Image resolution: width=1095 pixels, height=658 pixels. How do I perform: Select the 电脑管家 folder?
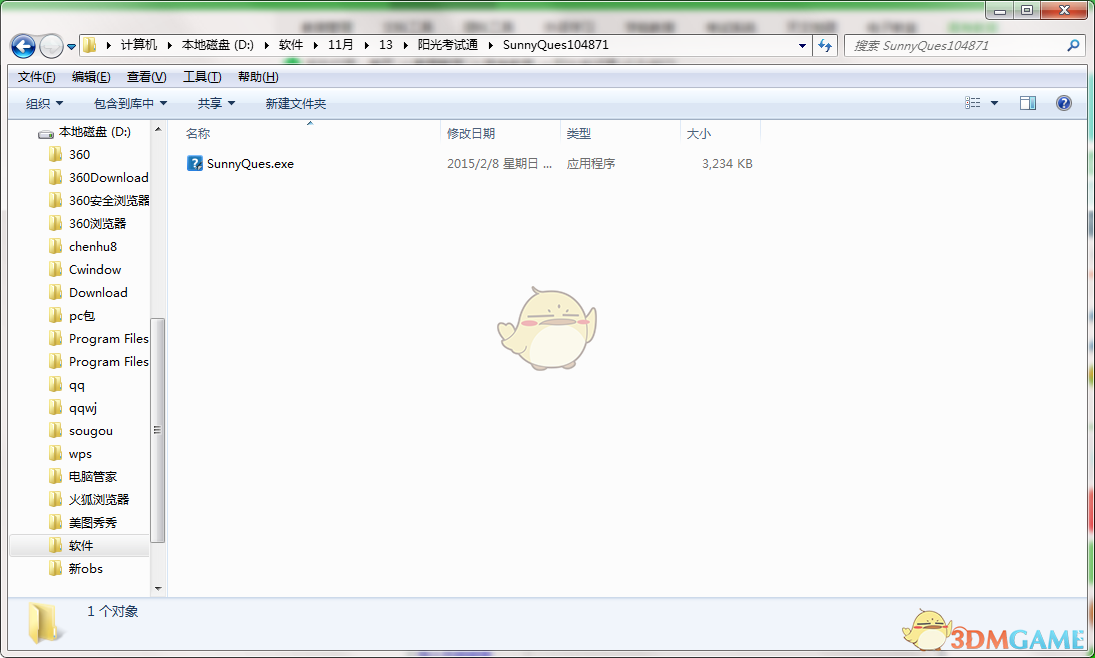coord(92,476)
